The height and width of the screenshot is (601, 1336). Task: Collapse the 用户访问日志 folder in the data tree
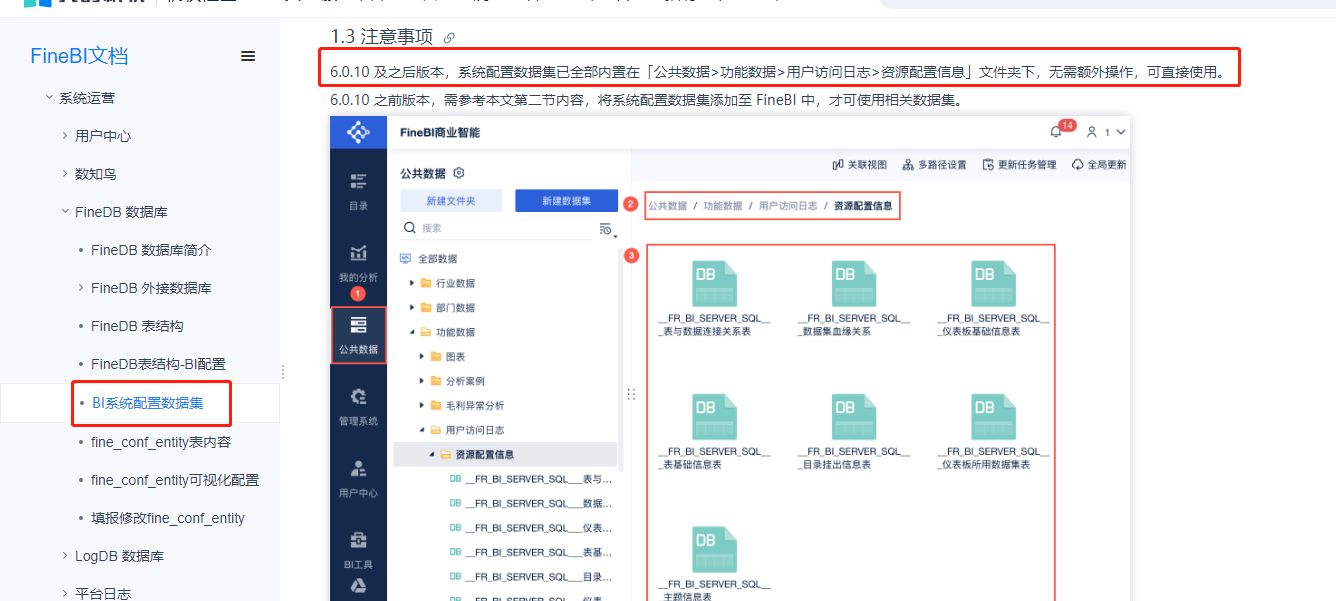422,430
